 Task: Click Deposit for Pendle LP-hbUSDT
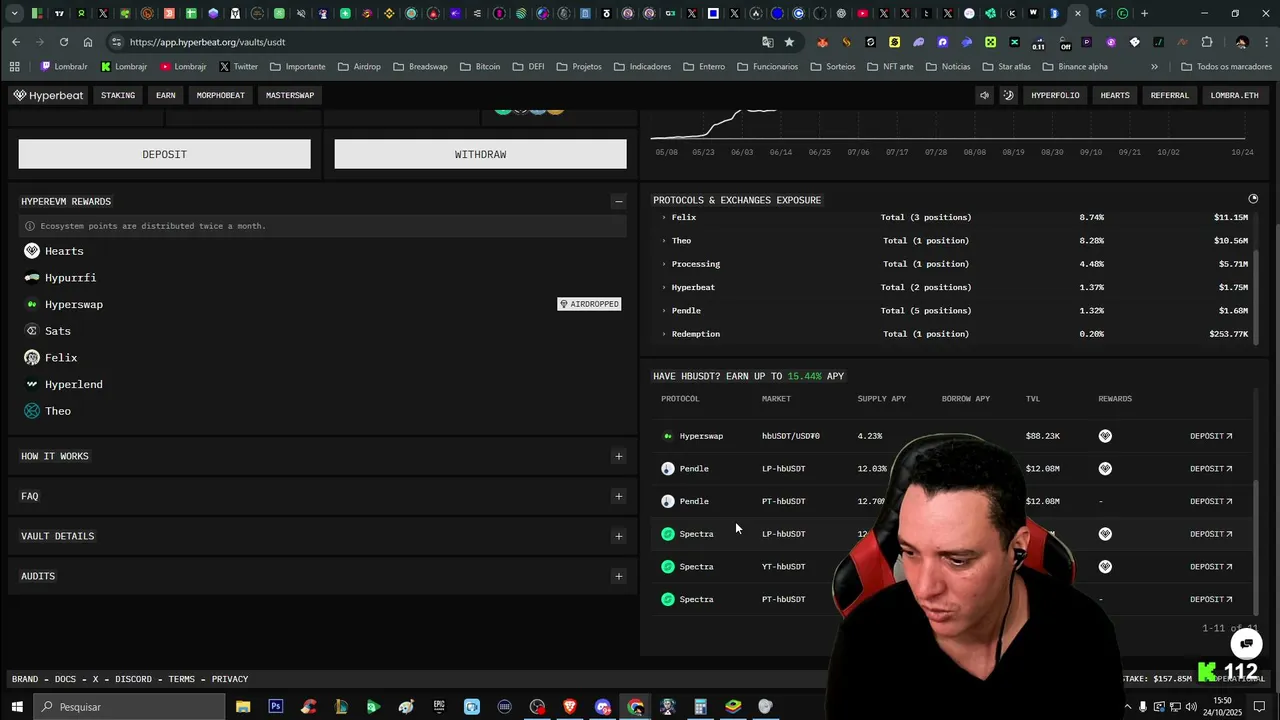point(1211,469)
